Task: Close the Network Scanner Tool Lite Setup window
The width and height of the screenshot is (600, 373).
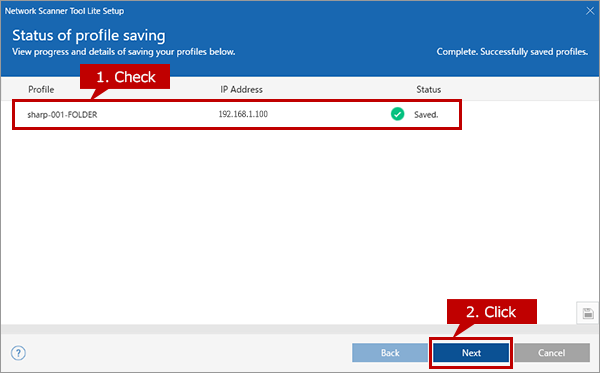Action: point(590,11)
